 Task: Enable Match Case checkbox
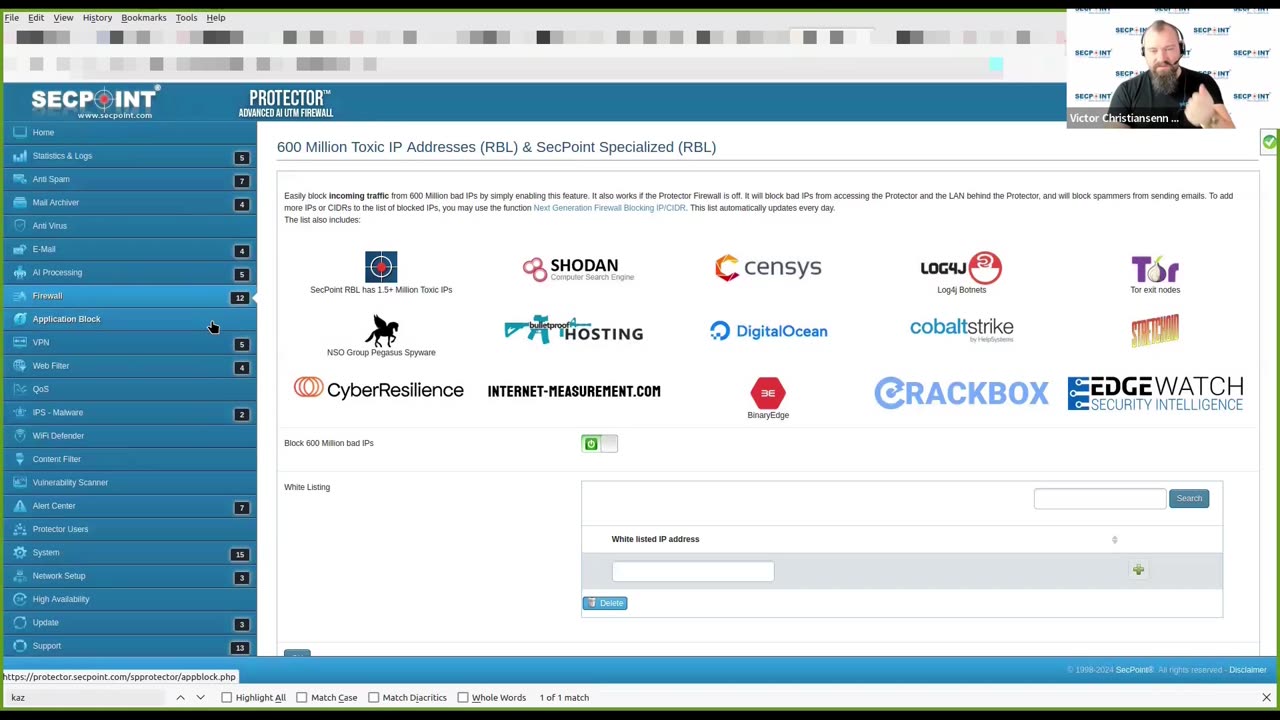point(301,698)
